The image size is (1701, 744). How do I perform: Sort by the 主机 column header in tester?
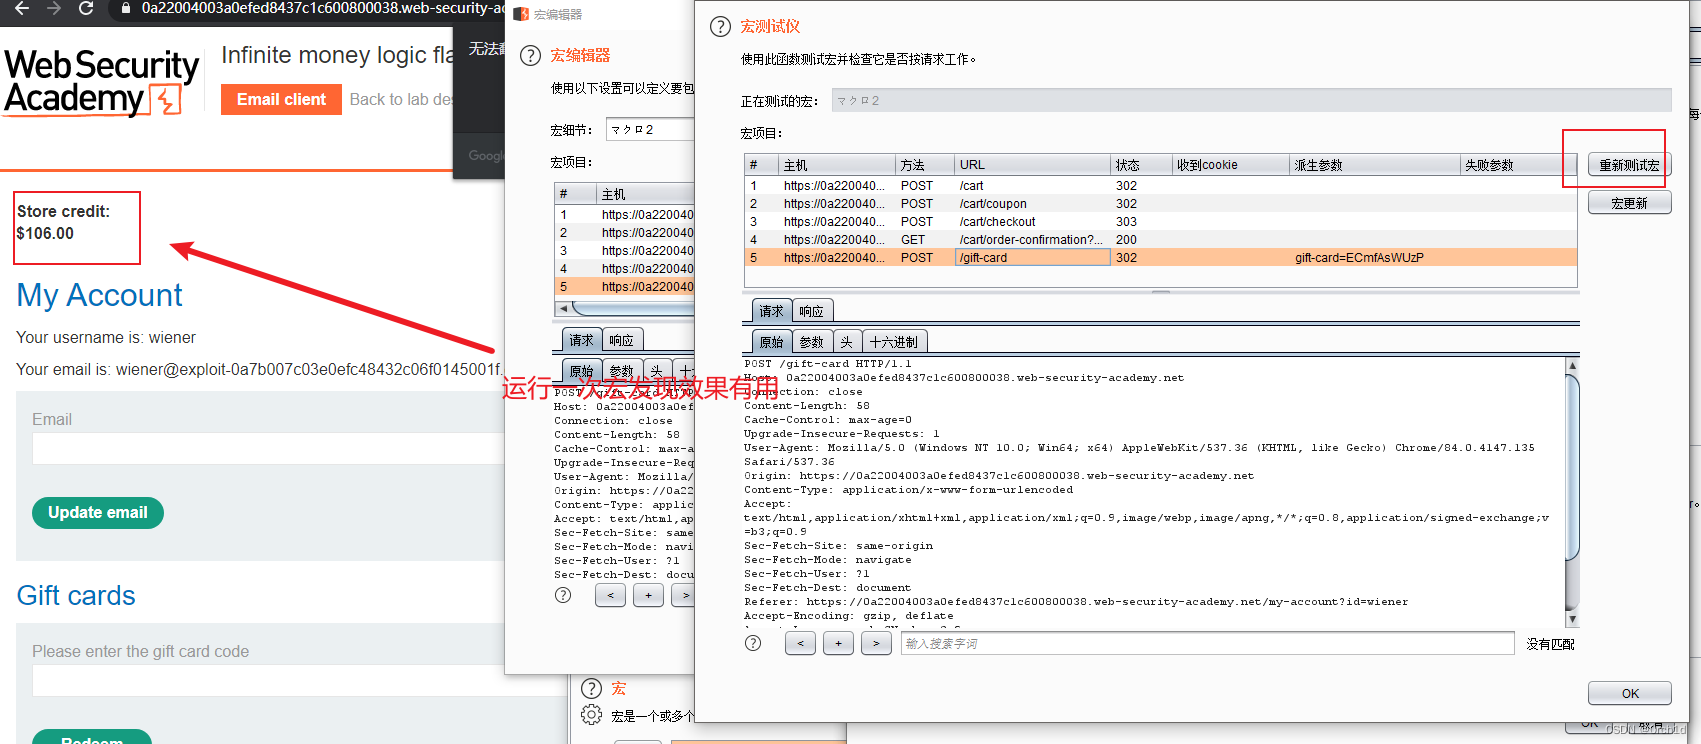pyautogui.click(x=836, y=165)
